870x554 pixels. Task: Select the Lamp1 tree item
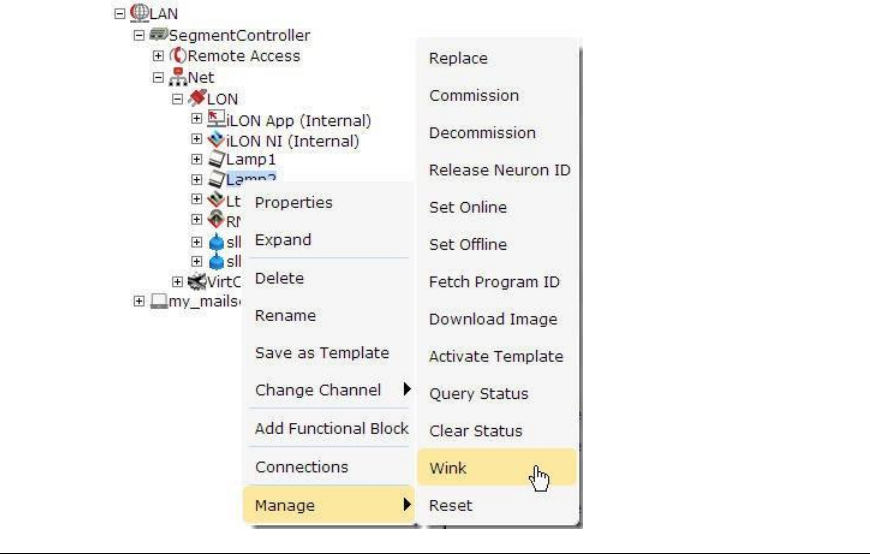250,160
